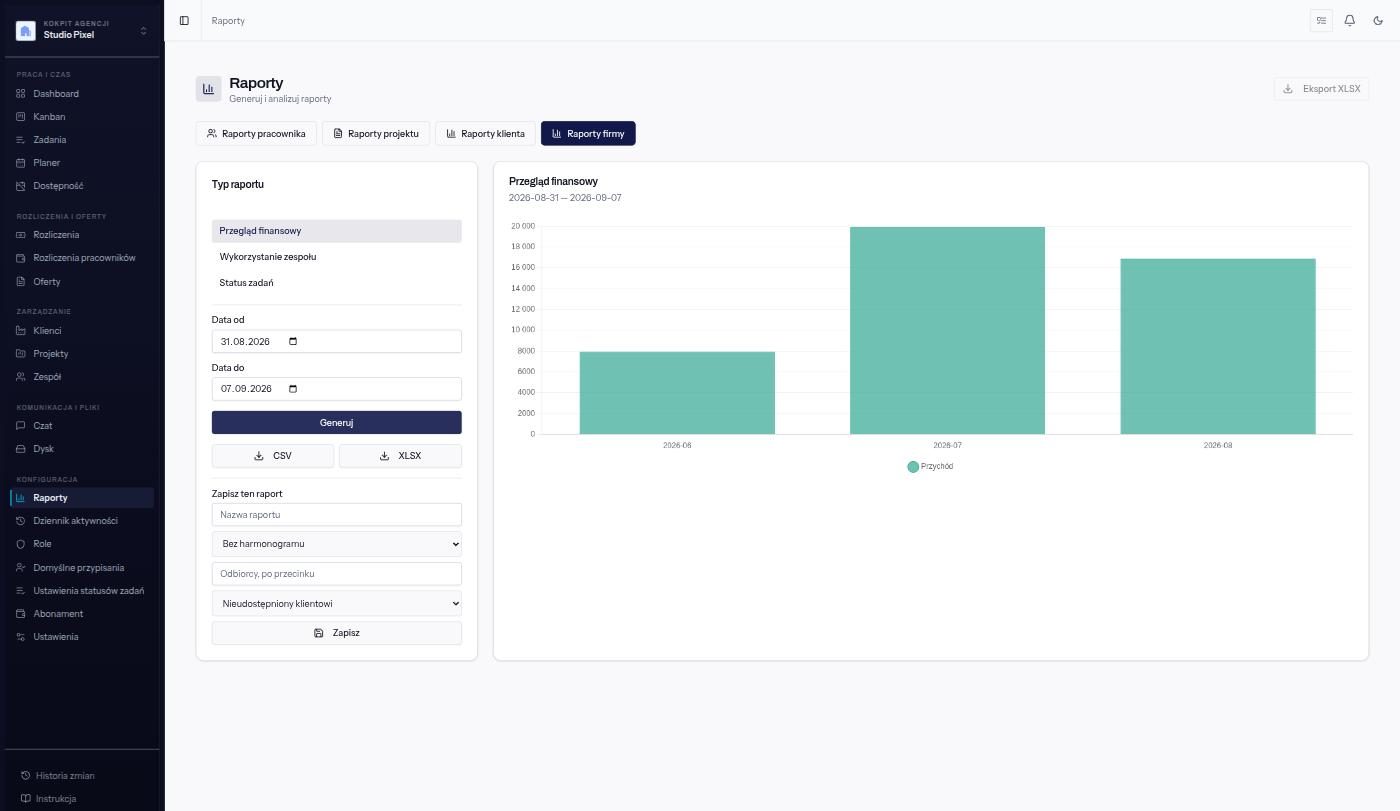The width and height of the screenshot is (1400, 811).
Task: Open Projekty in sidebar
Action: click(82, 354)
